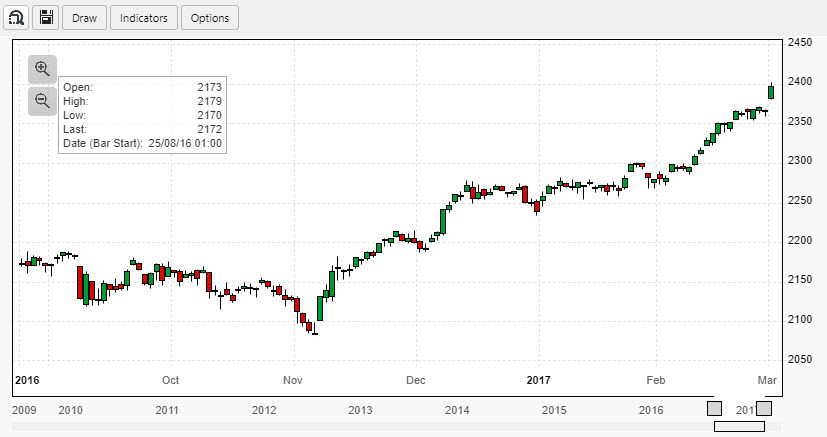The width and height of the screenshot is (827, 437).
Task: Click the left range selector handle
Action: (714, 408)
